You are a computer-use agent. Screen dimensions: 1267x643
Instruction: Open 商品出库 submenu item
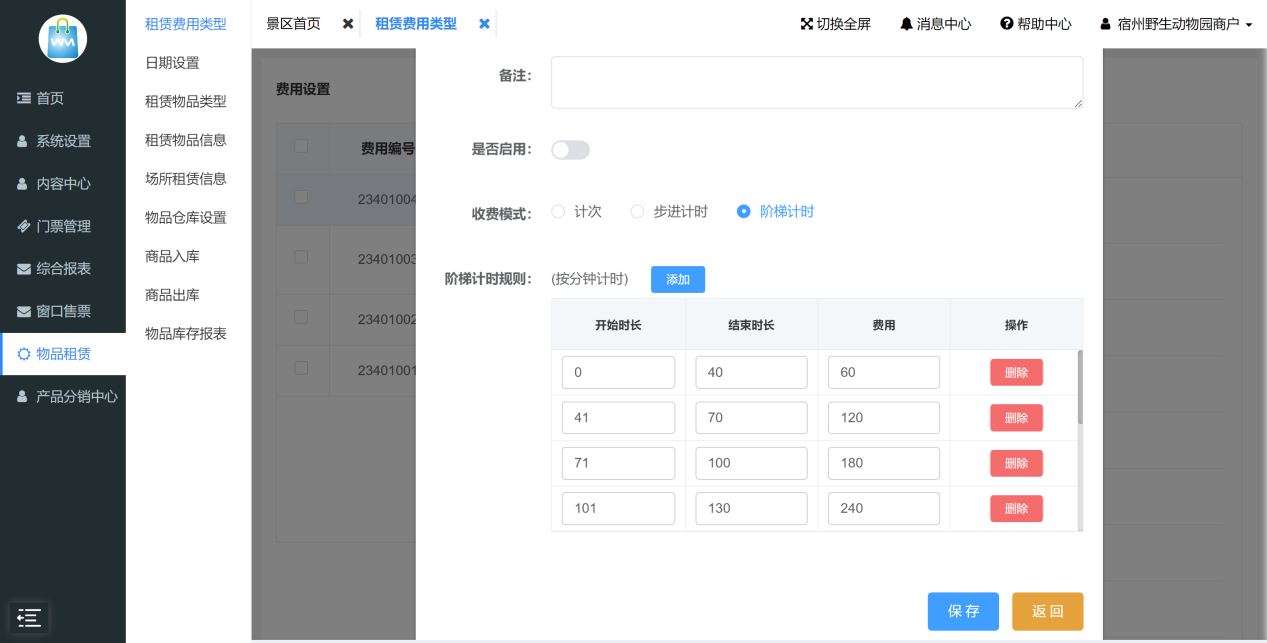172,295
